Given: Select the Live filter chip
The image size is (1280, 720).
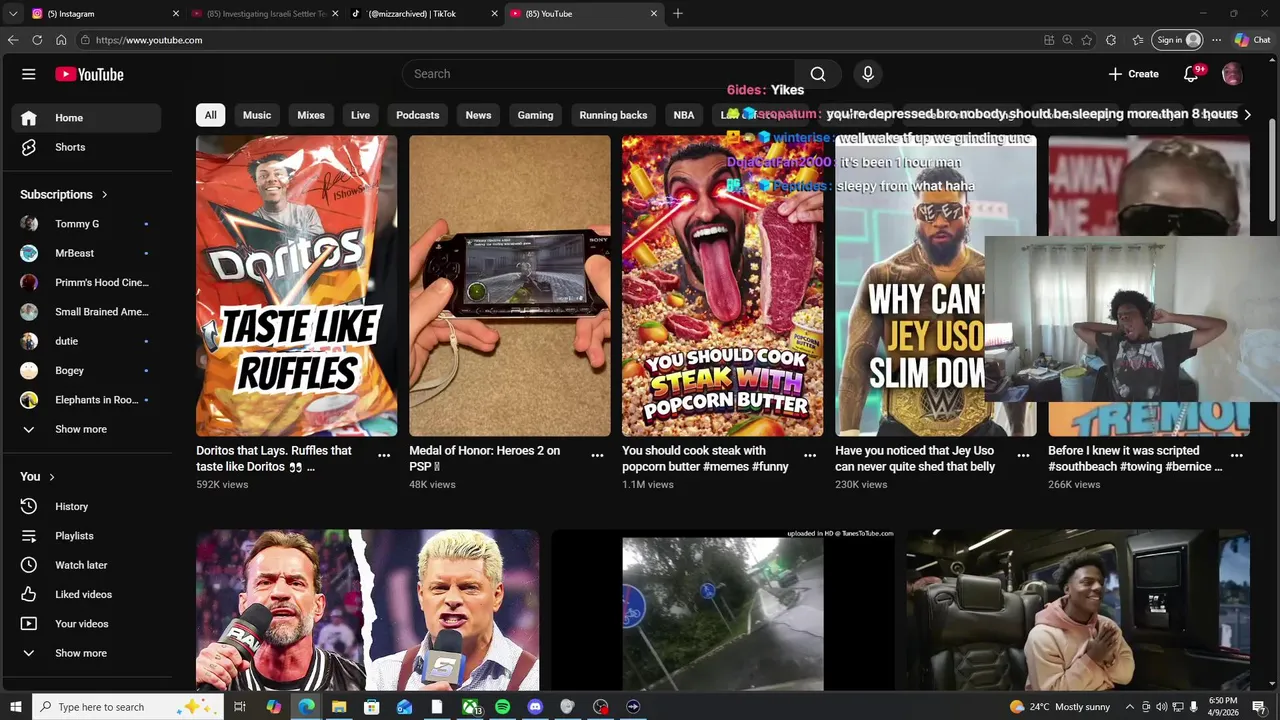Looking at the screenshot, I should [360, 115].
